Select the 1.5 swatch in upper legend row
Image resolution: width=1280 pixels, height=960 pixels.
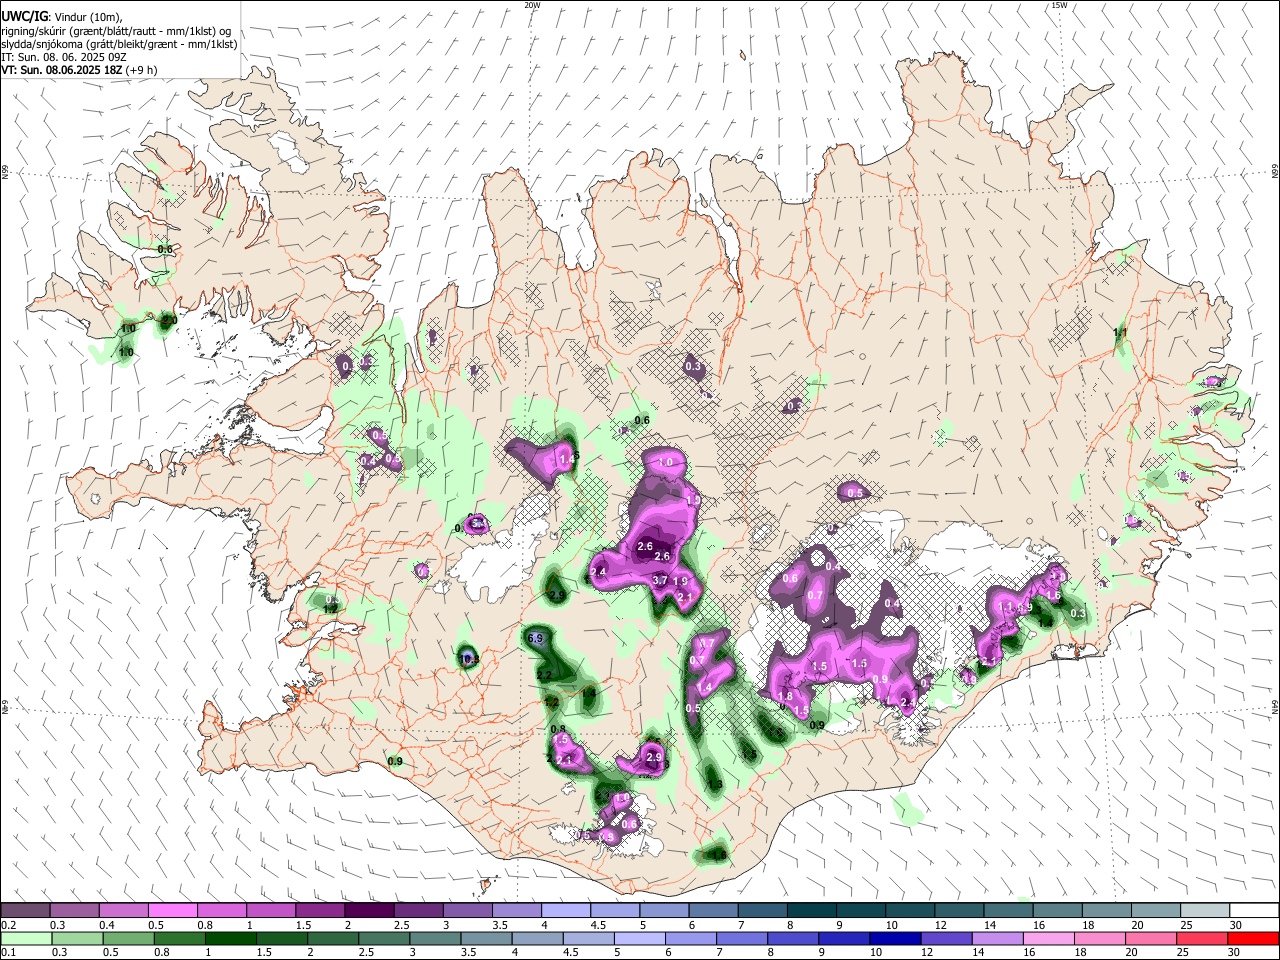319,910
